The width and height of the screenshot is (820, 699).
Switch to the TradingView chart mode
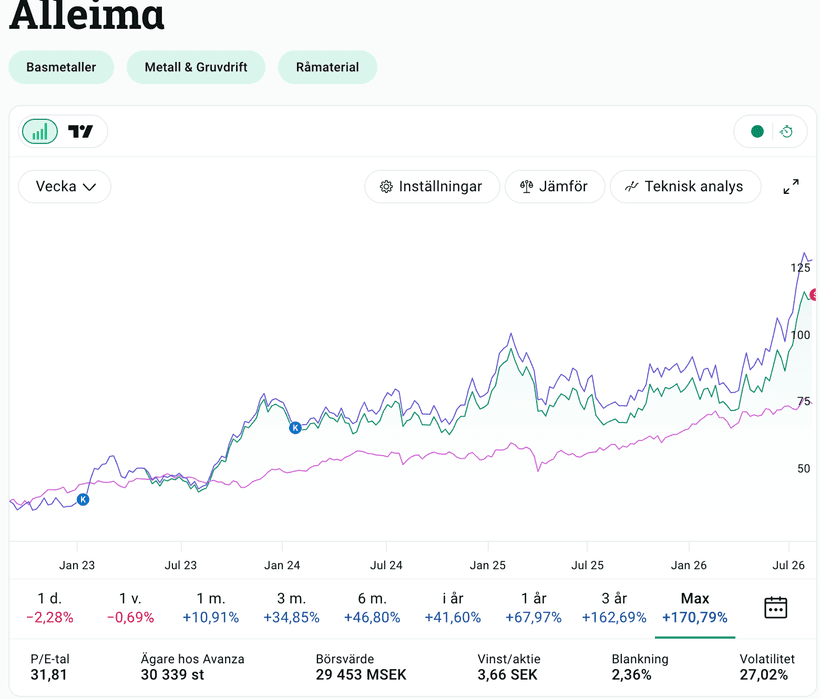point(80,131)
